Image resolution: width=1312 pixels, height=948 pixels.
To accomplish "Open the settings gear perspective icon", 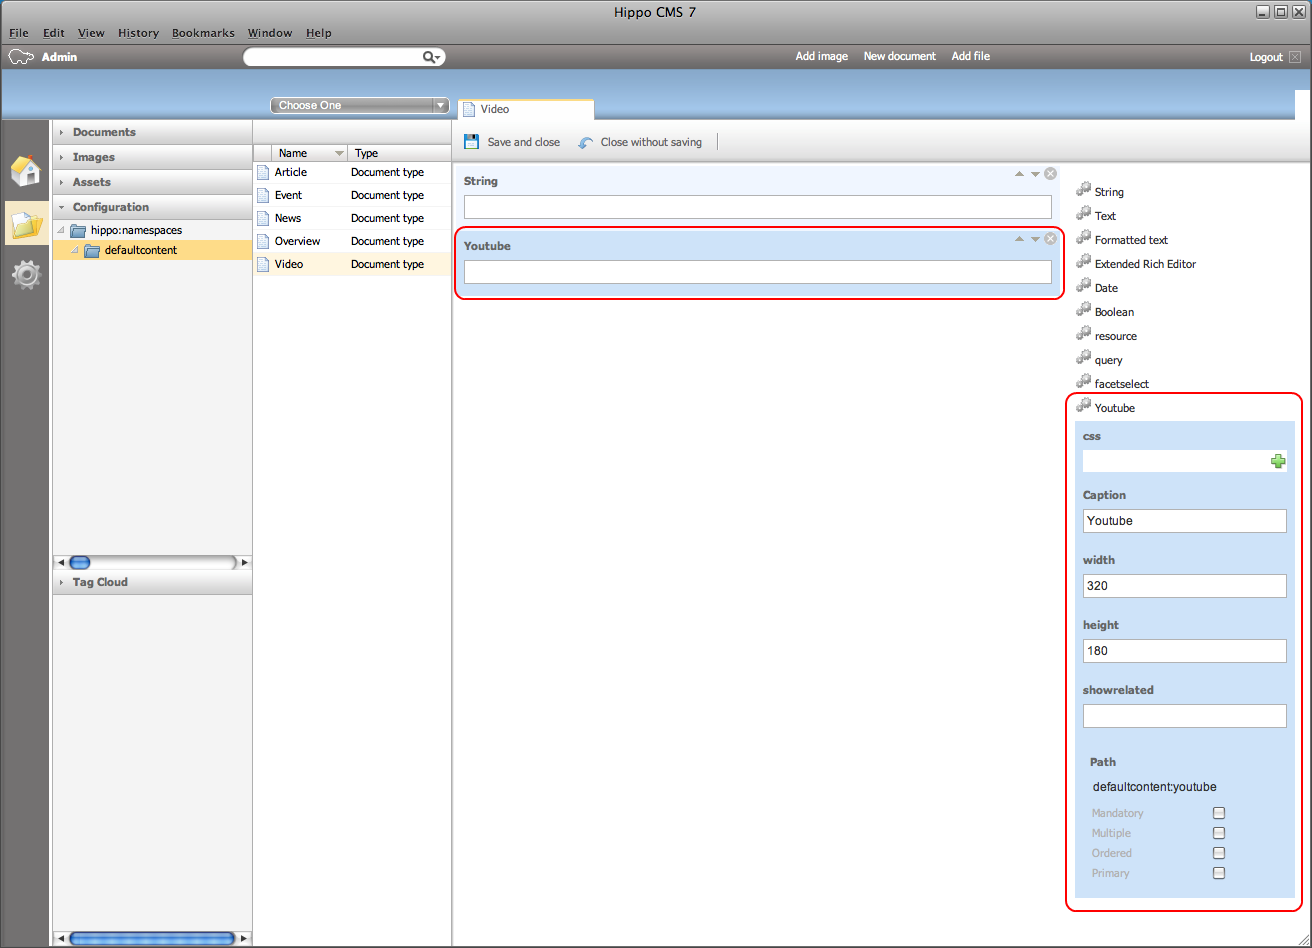I will pos(26,275).
